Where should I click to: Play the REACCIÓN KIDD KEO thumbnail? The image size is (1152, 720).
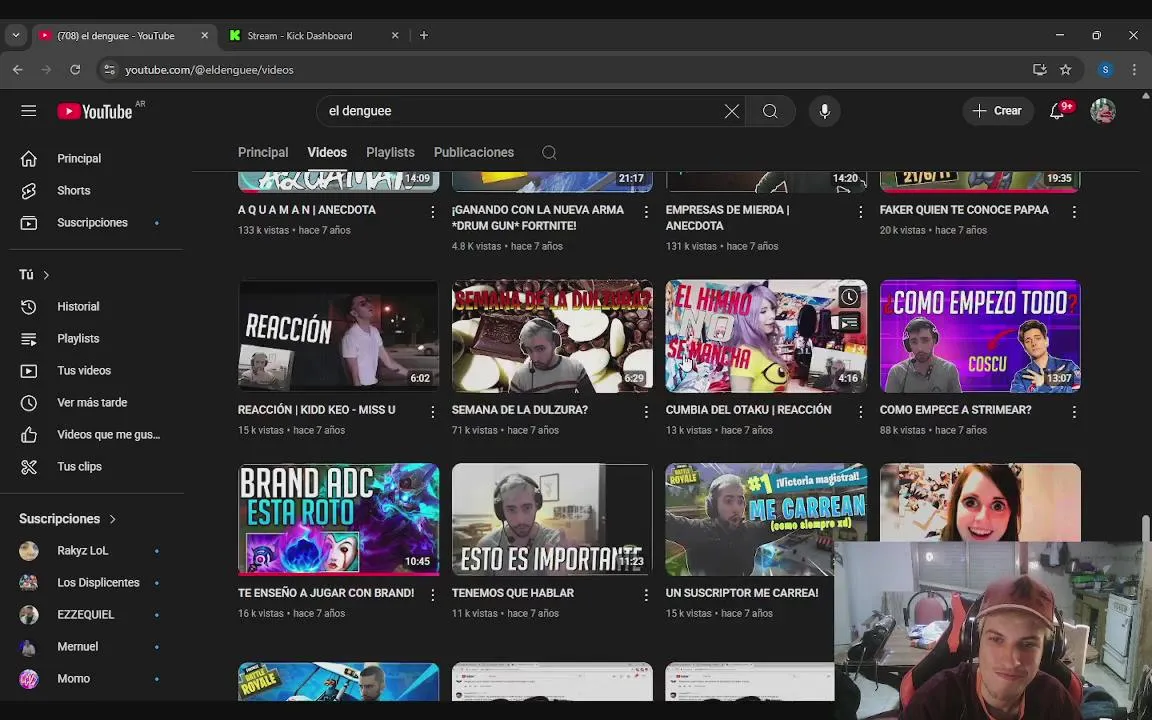[x=339, y=336]
